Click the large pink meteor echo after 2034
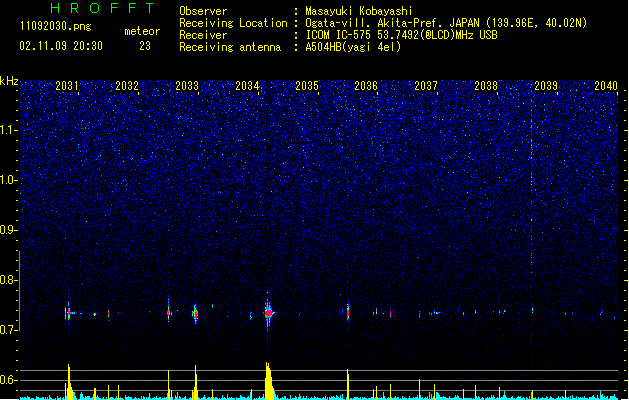Screen dimensions: 629x400 268,313
